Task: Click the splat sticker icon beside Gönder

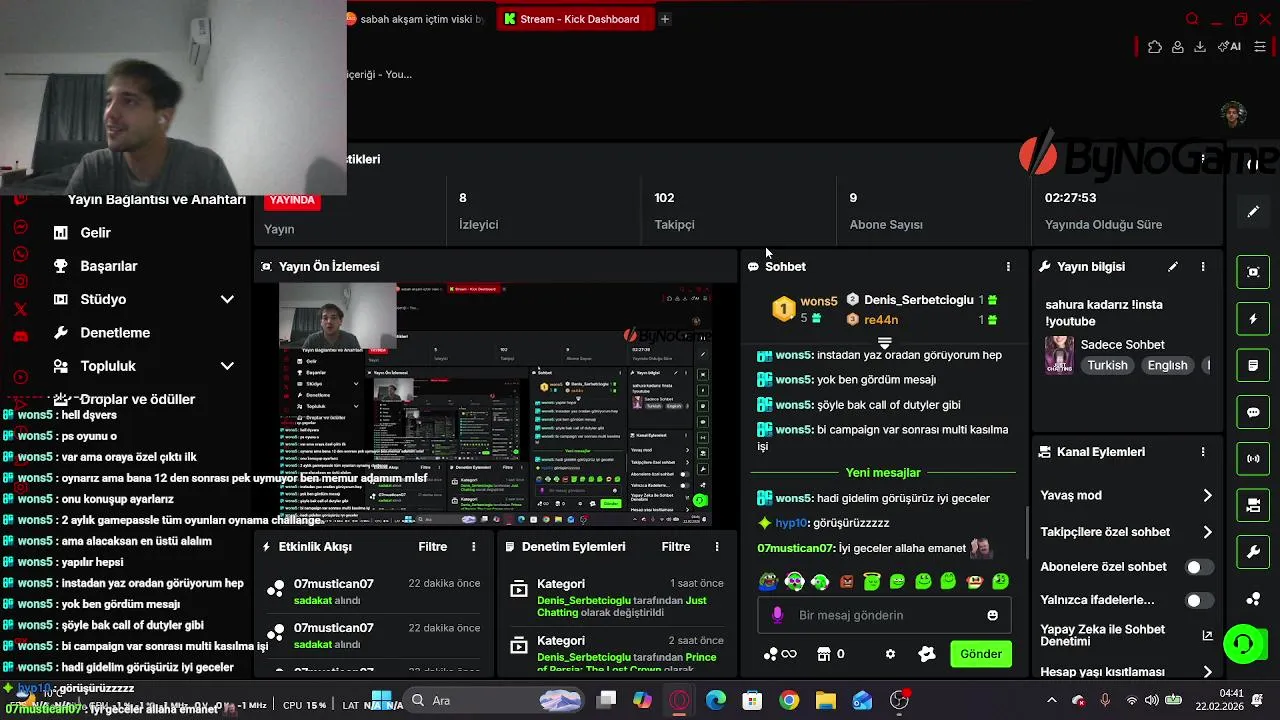Action: coord(927,654)
